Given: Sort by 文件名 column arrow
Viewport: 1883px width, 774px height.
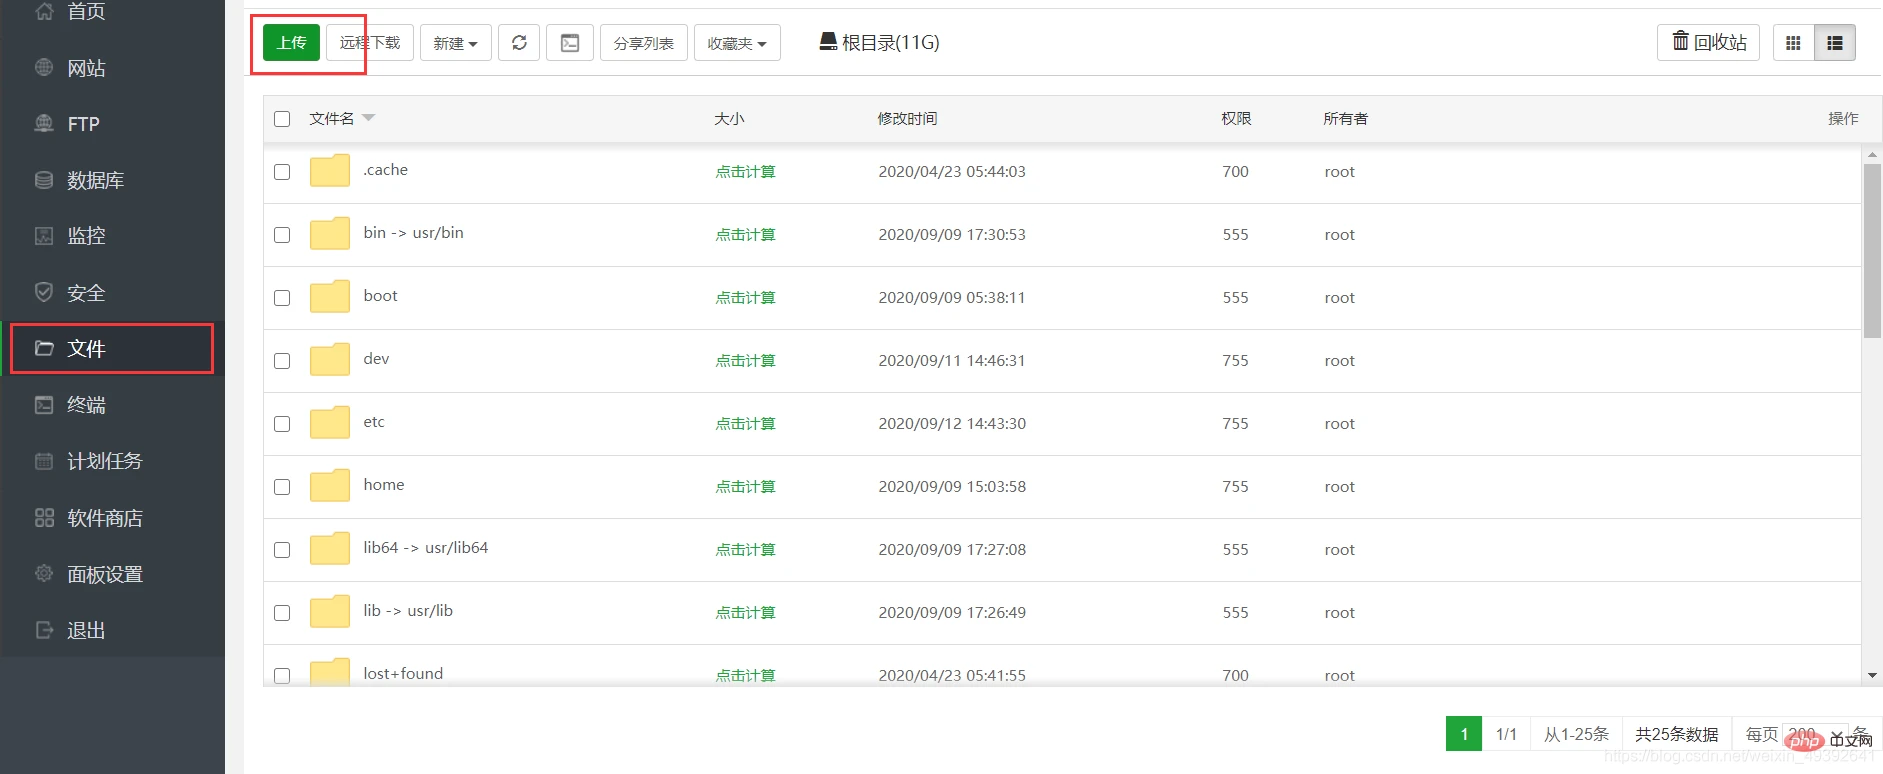Looking at the screenshot, I should point(368,118).
